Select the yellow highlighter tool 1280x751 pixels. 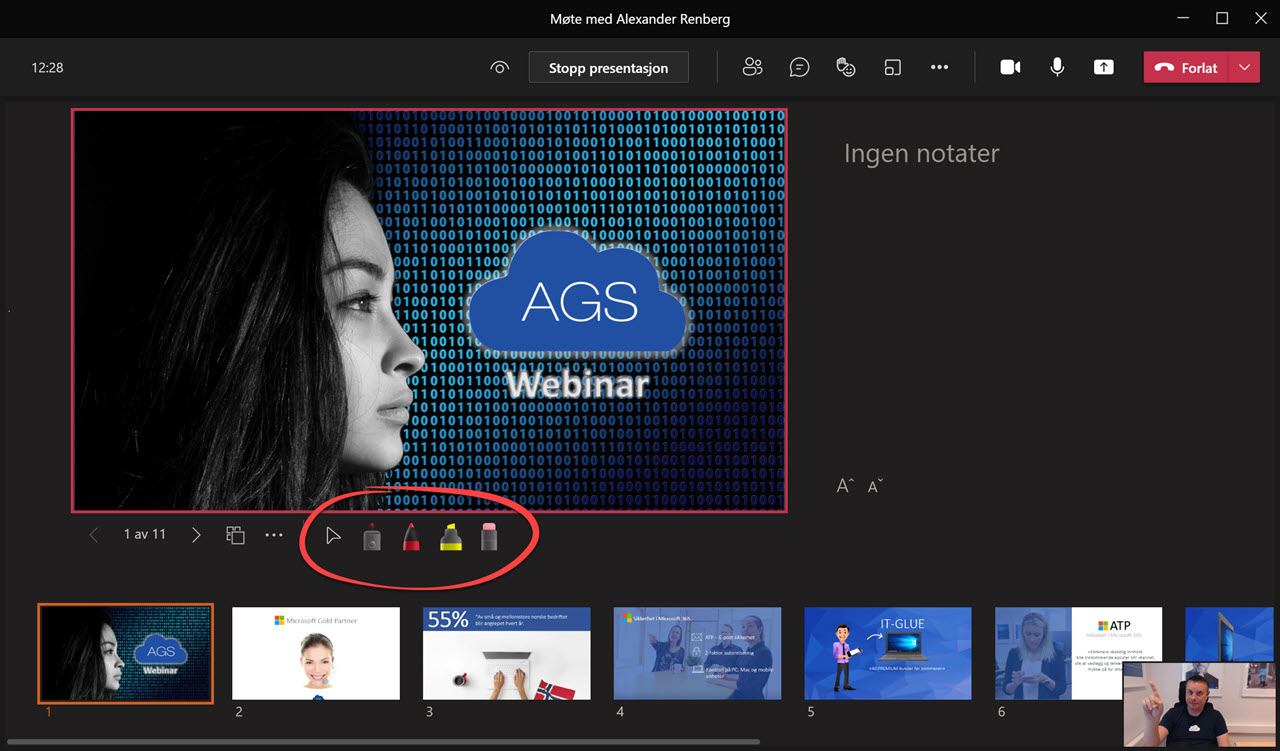click(450, 536)
